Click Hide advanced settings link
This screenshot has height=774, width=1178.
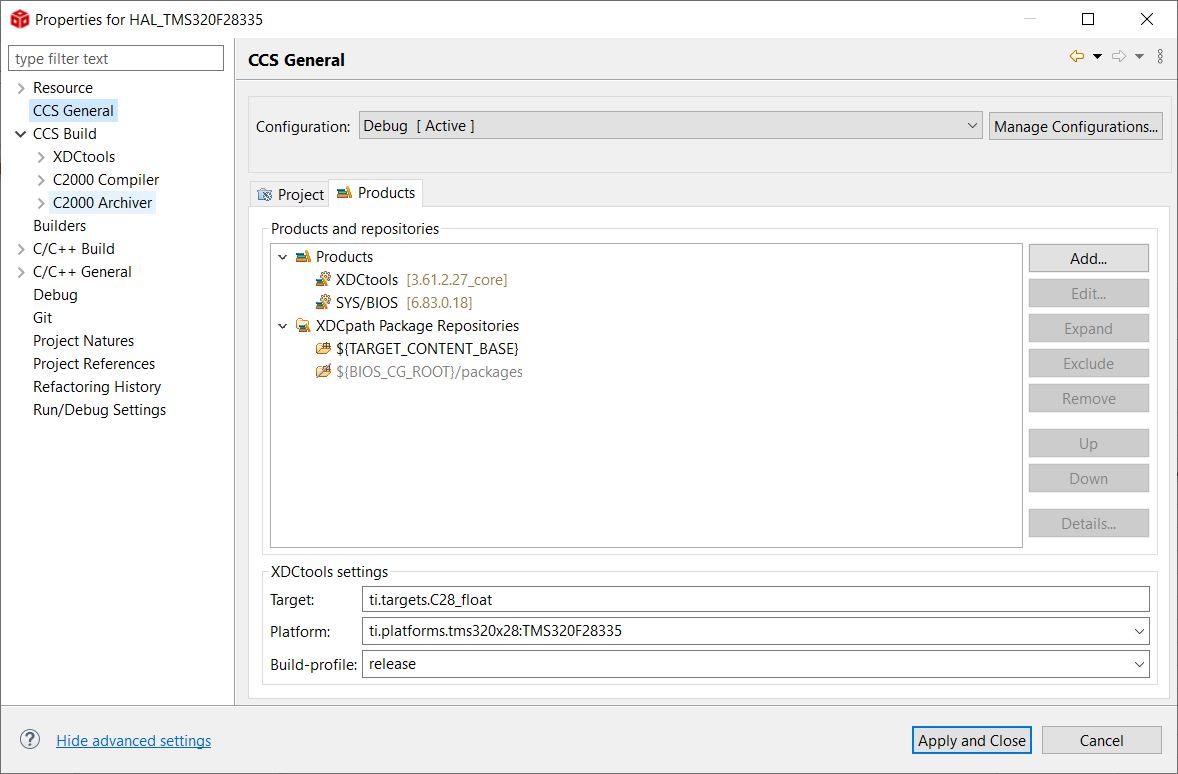[133, 741]
